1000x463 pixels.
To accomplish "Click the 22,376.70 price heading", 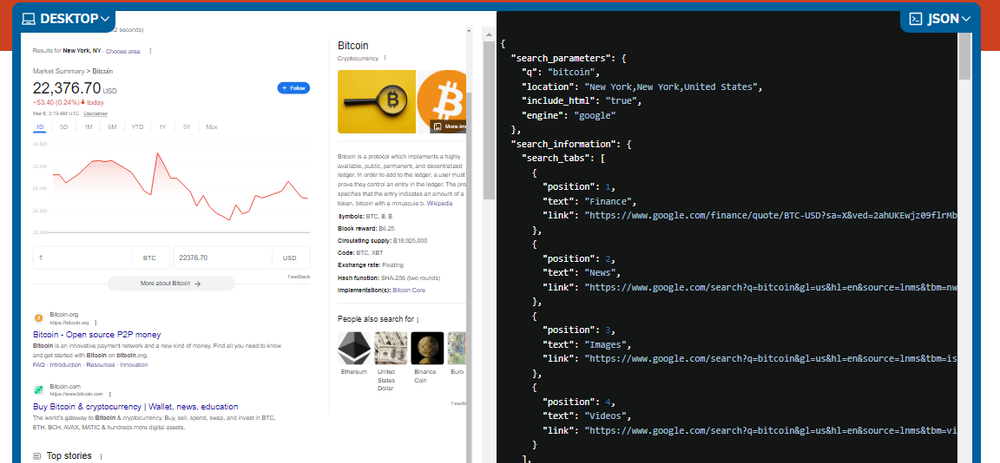I will (x=67, y=87).
